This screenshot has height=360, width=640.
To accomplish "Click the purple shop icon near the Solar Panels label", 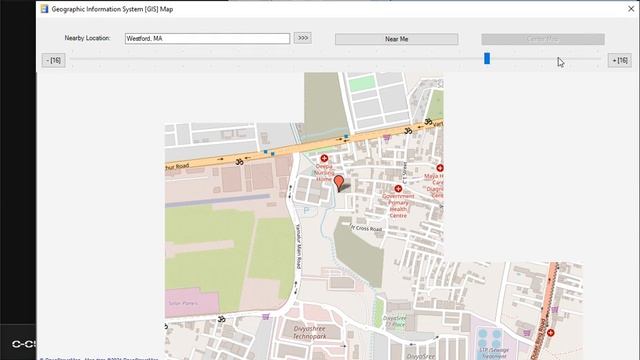I will coord(266,317).
